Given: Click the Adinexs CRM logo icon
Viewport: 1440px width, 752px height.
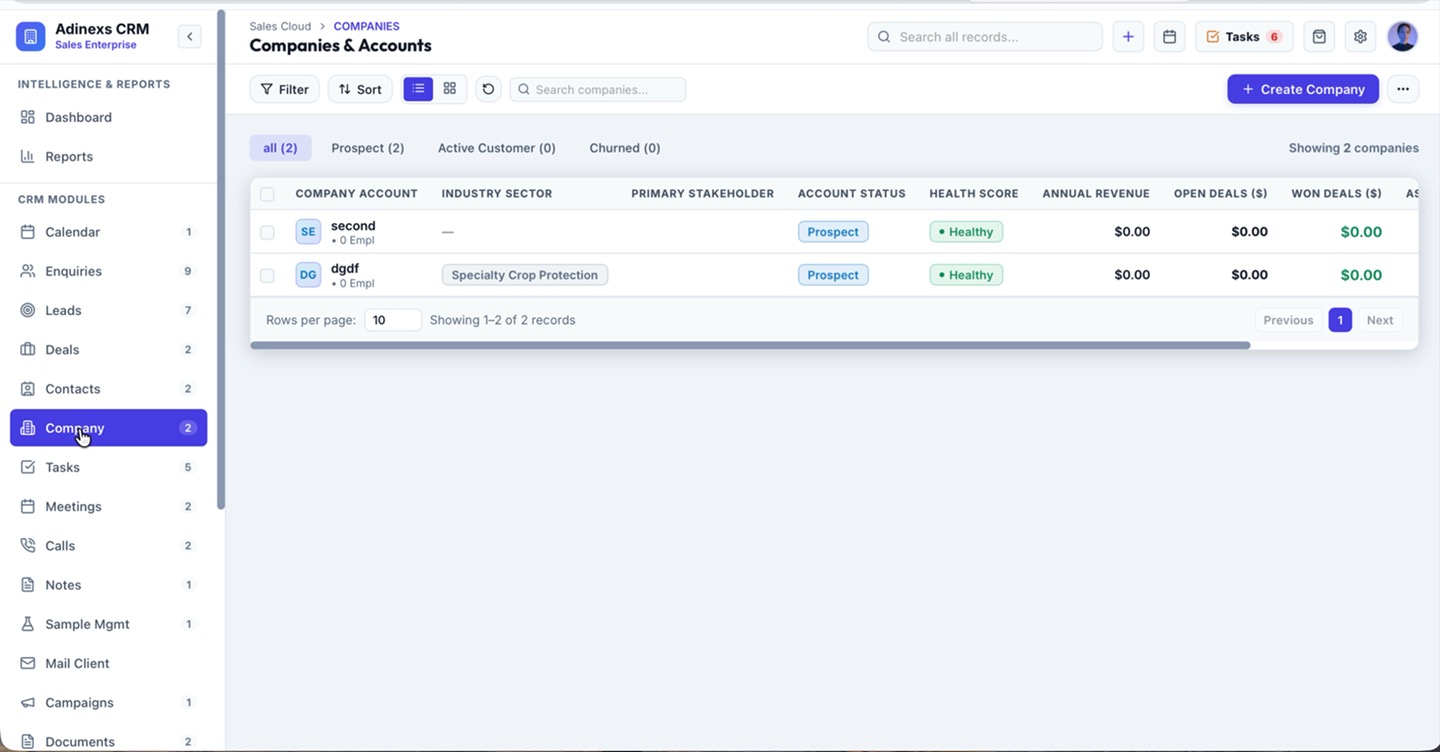Looking at the screenshot, I should coord(30,37).
